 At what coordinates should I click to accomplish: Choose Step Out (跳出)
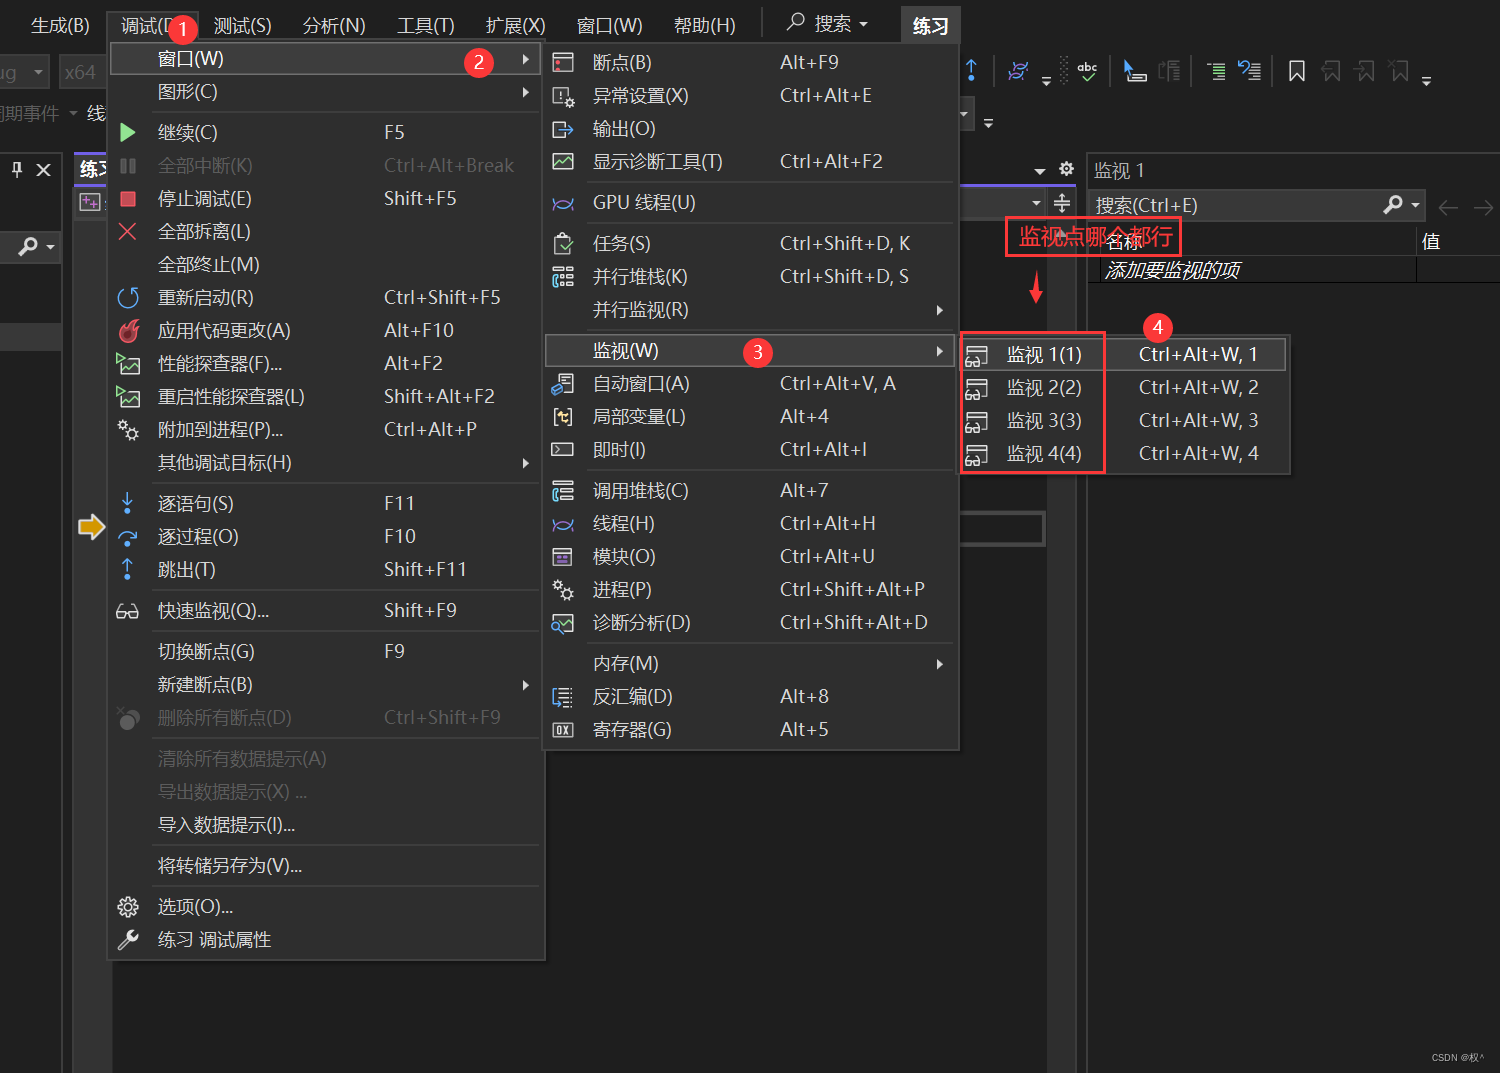tap(325, 569)
